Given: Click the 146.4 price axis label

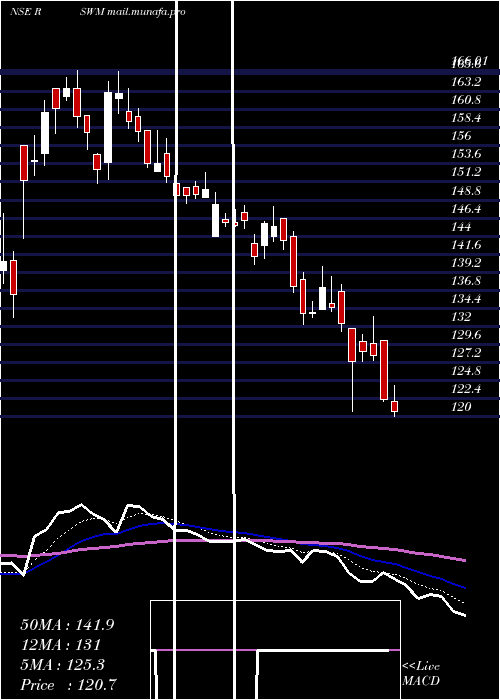Looking at the screenshot, I should 466,208.
